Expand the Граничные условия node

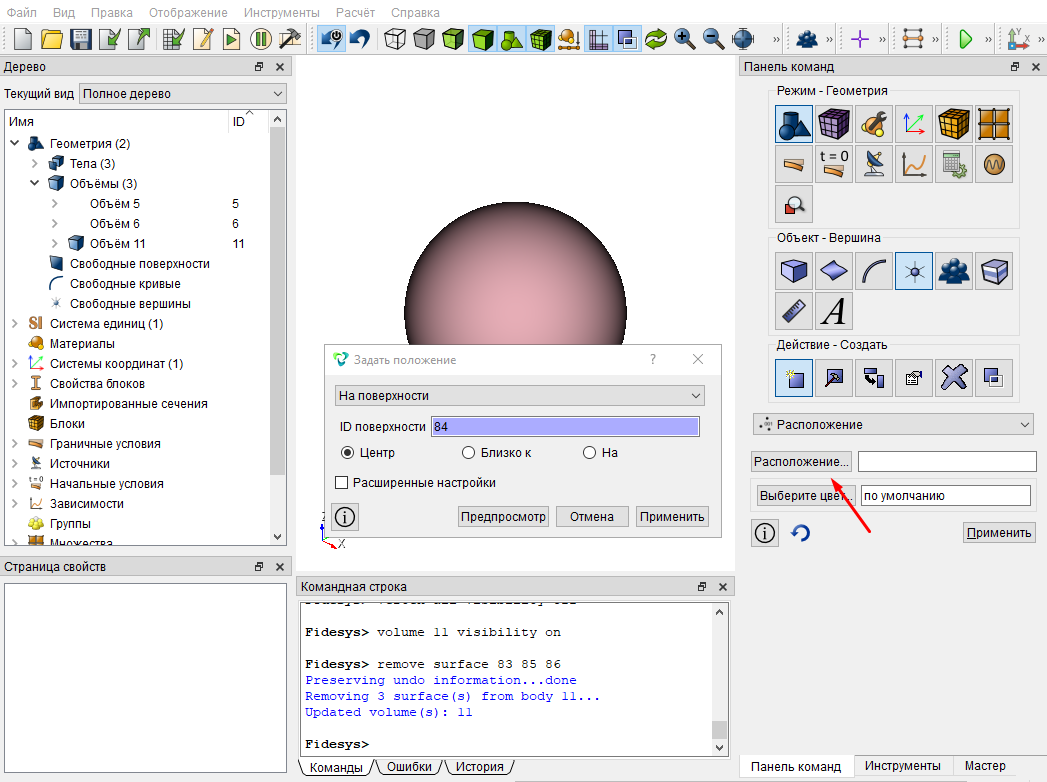[15, 443]
